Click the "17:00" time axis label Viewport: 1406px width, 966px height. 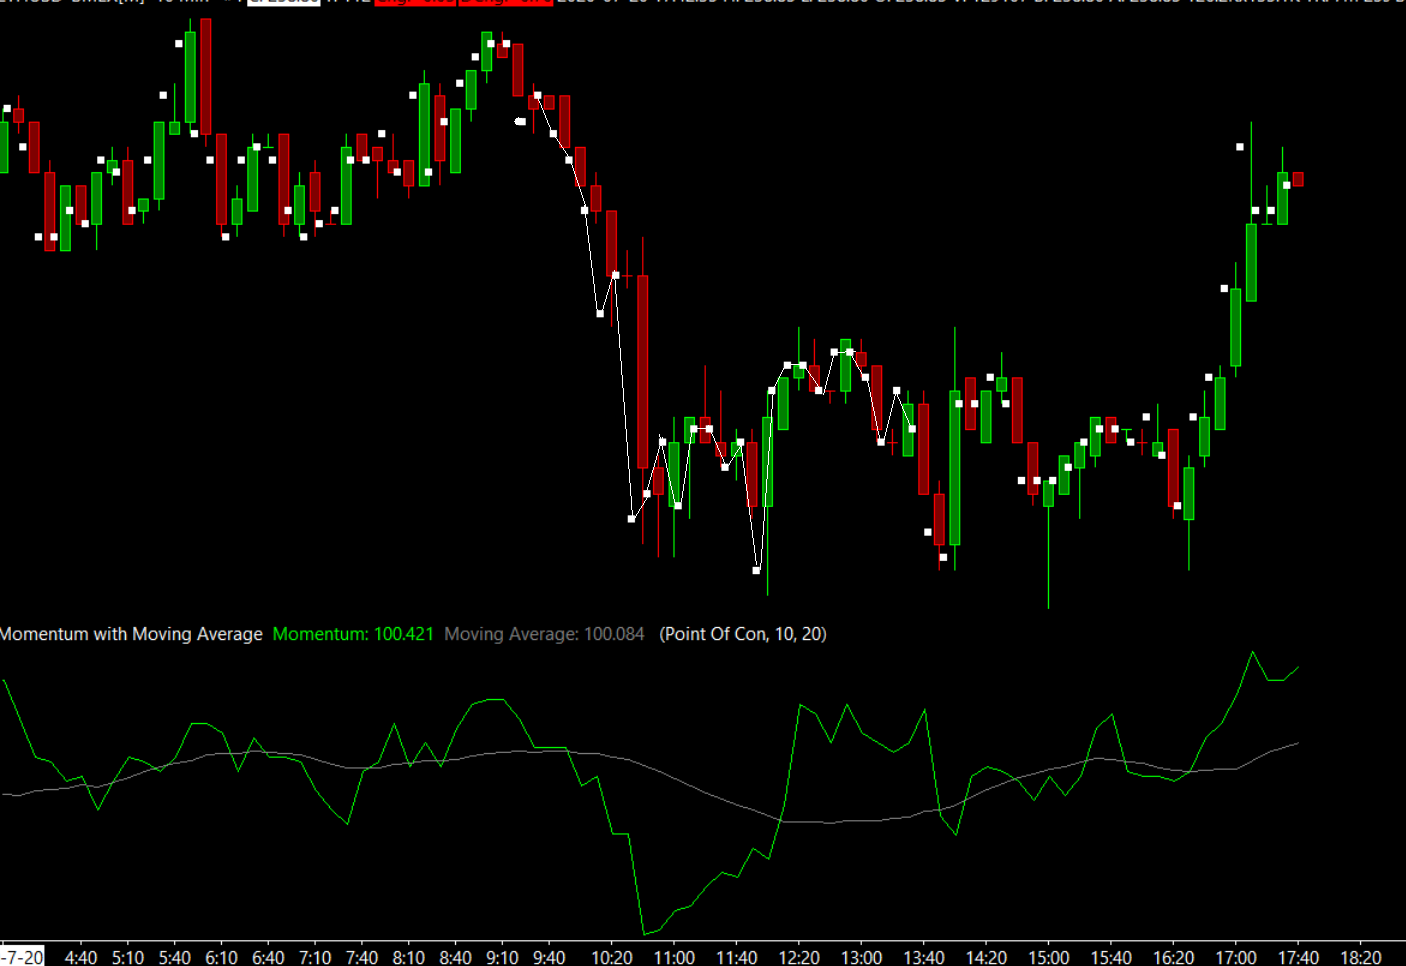point(1236,957)
